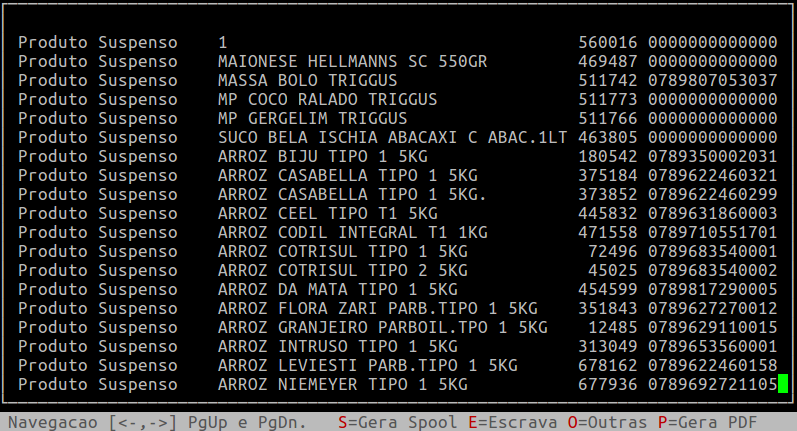
Task: Click the MP COCO RALADO TRIGGUS entry
Action: tap(327, 99)
